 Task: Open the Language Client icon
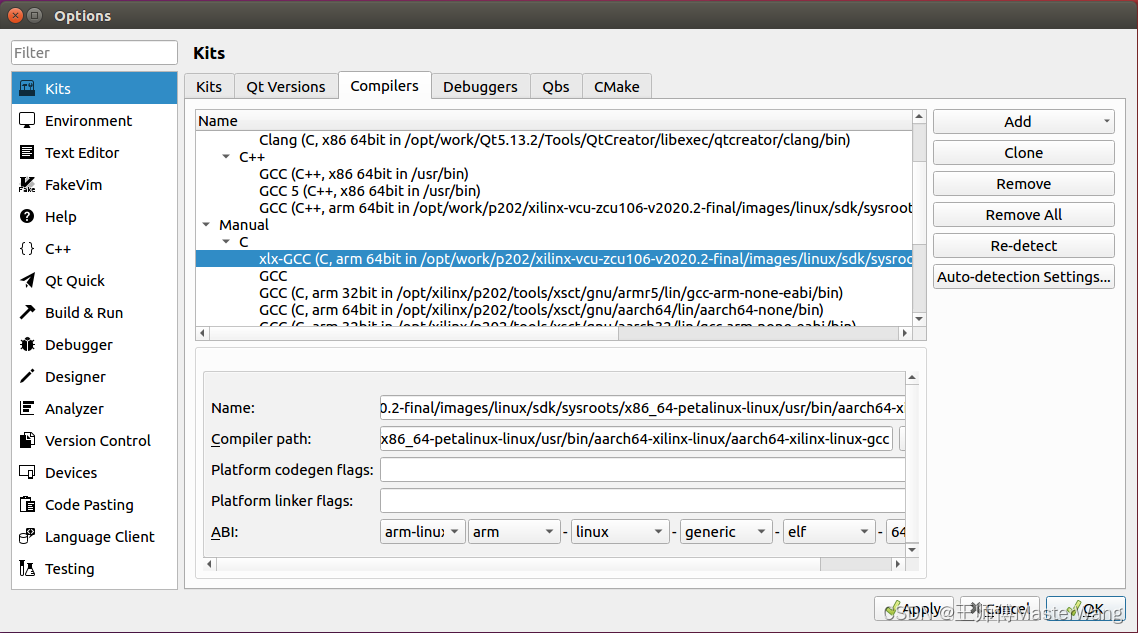coord(27,536)
